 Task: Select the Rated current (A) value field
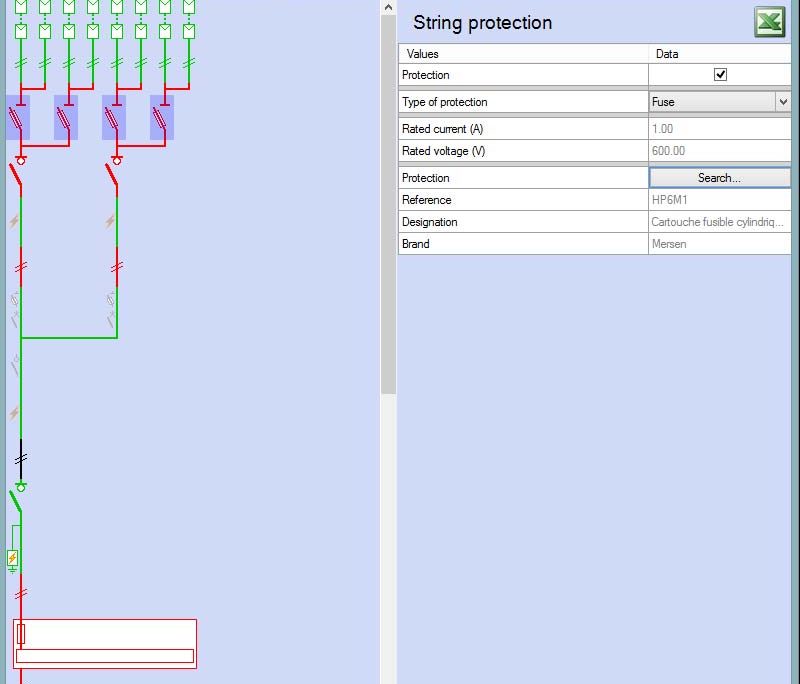[x=719, y=129]
